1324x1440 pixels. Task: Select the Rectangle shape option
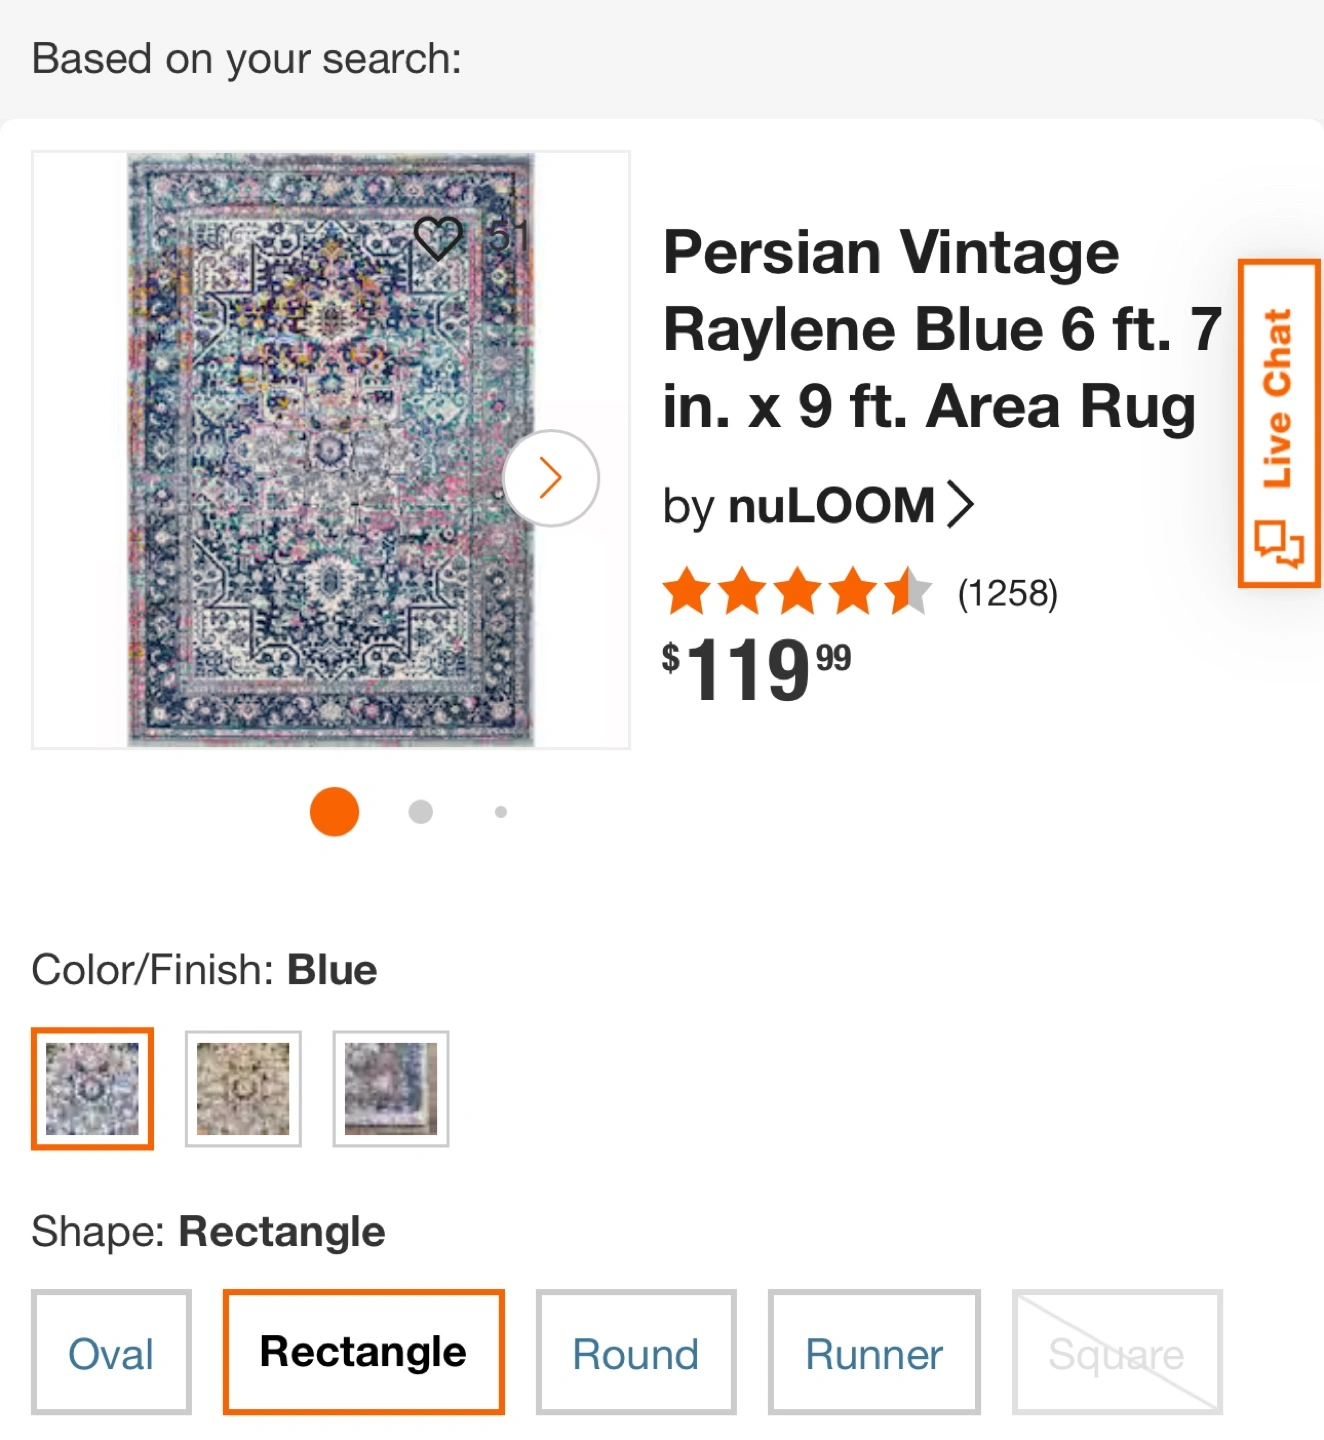[x=363, y=1352]
